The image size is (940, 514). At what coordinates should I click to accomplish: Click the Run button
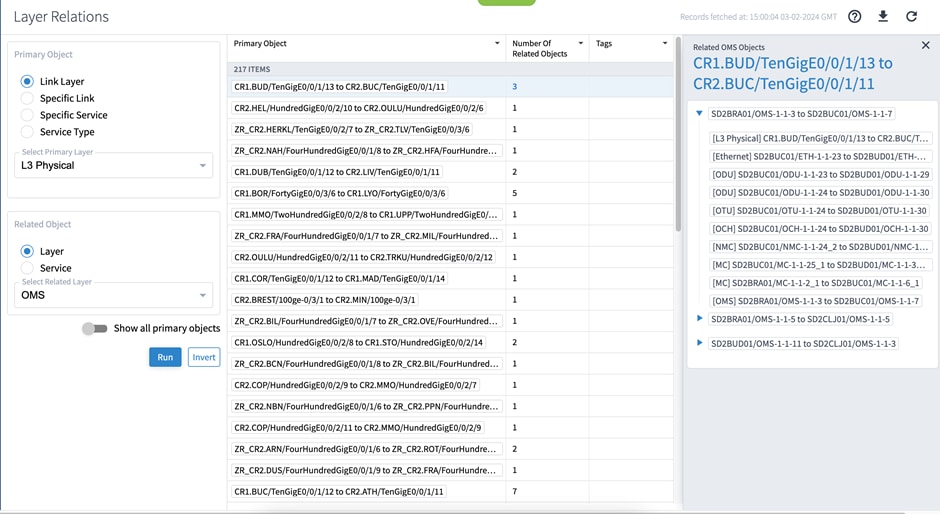165,357
